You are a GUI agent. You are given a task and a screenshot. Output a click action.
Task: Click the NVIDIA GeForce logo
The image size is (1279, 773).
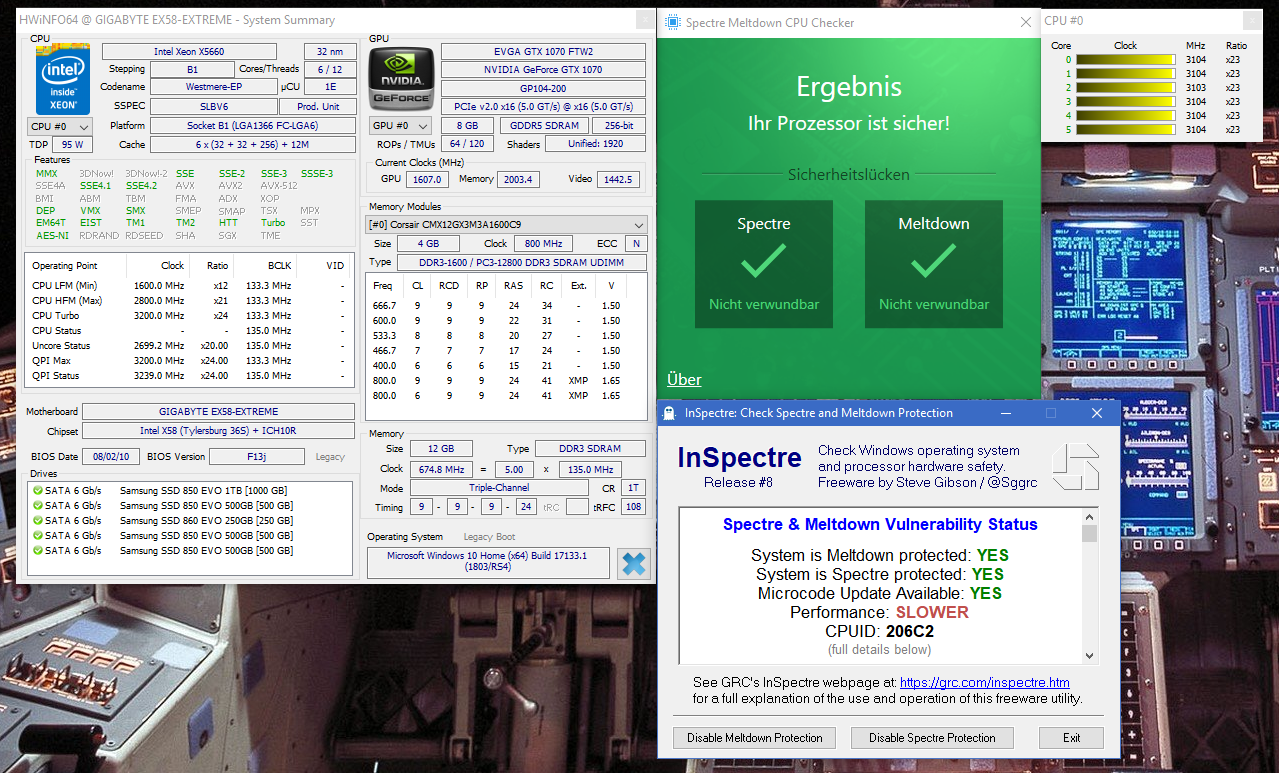401,79
